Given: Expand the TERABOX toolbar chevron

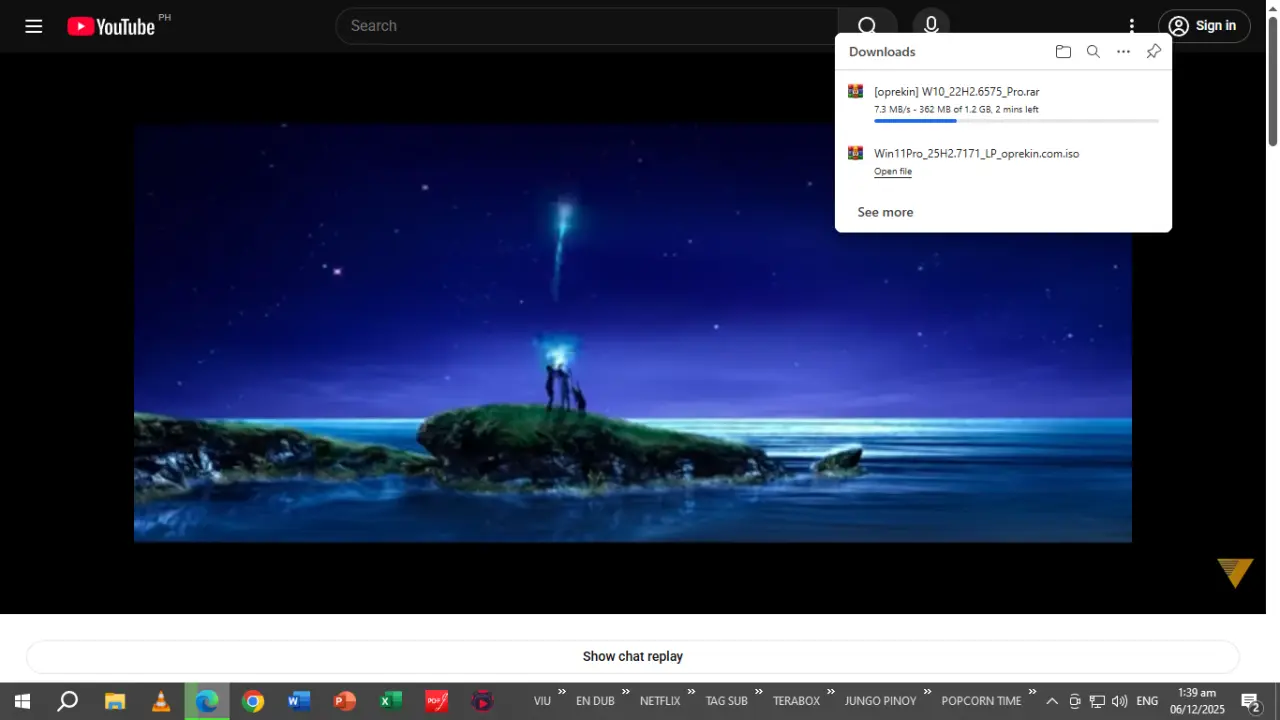Looking at the screenshot, I should 831,691.
